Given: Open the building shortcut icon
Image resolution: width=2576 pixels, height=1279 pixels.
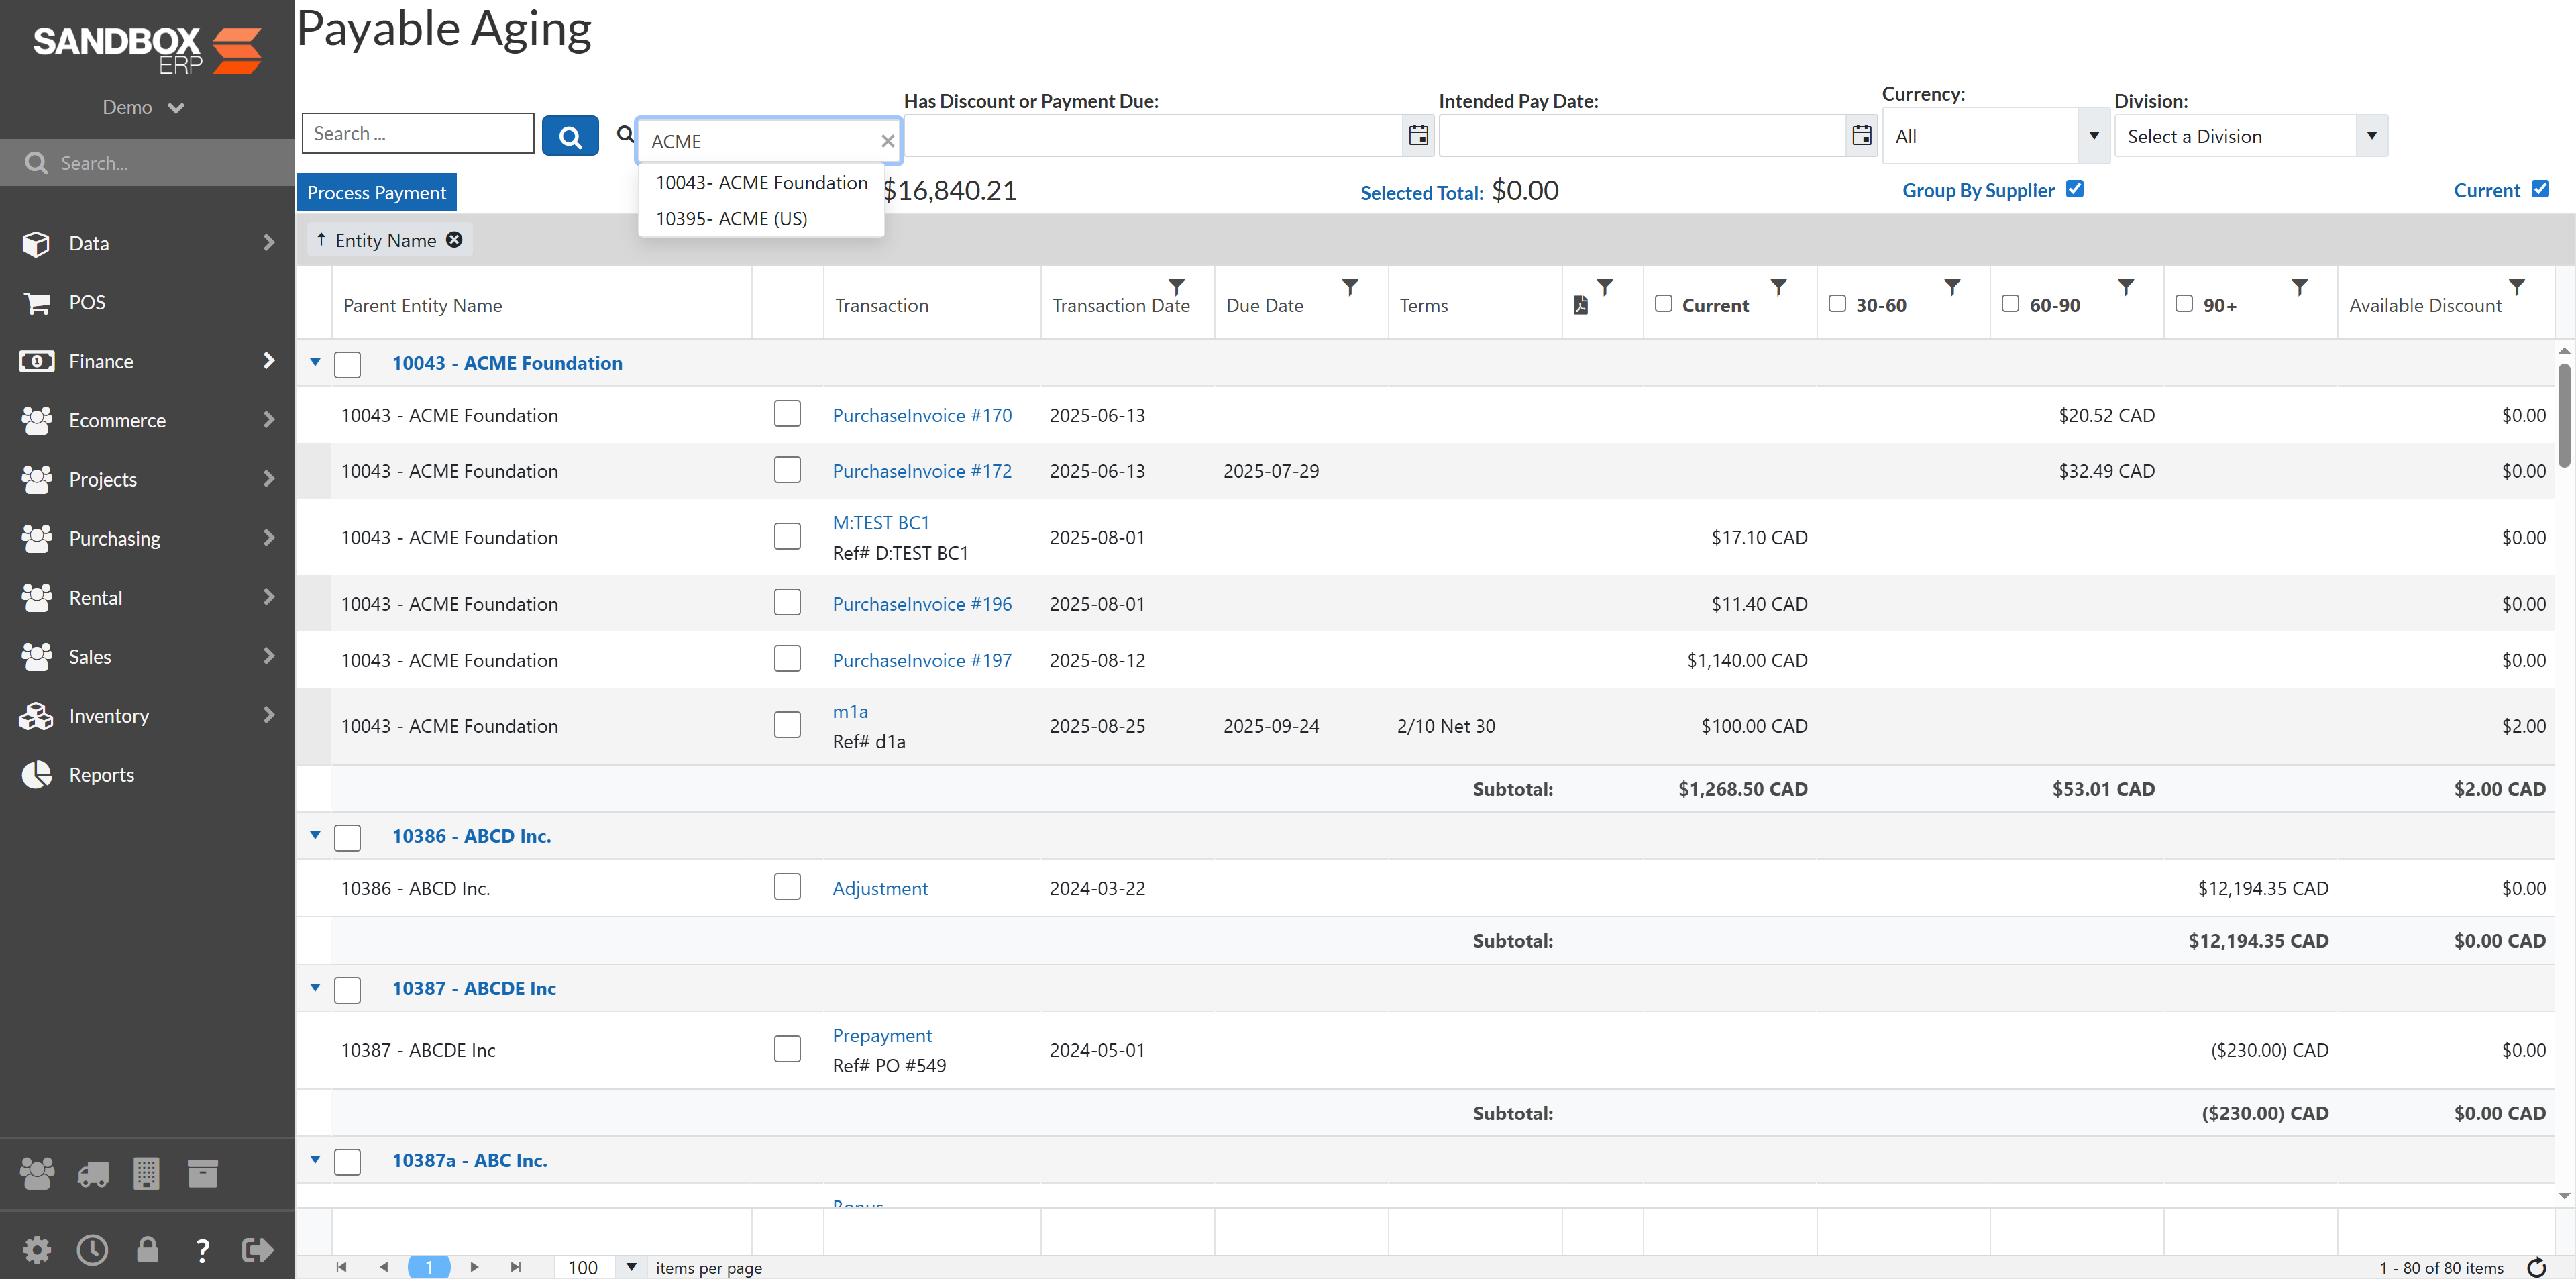Looking at the screenshot, I should 146,1173.
